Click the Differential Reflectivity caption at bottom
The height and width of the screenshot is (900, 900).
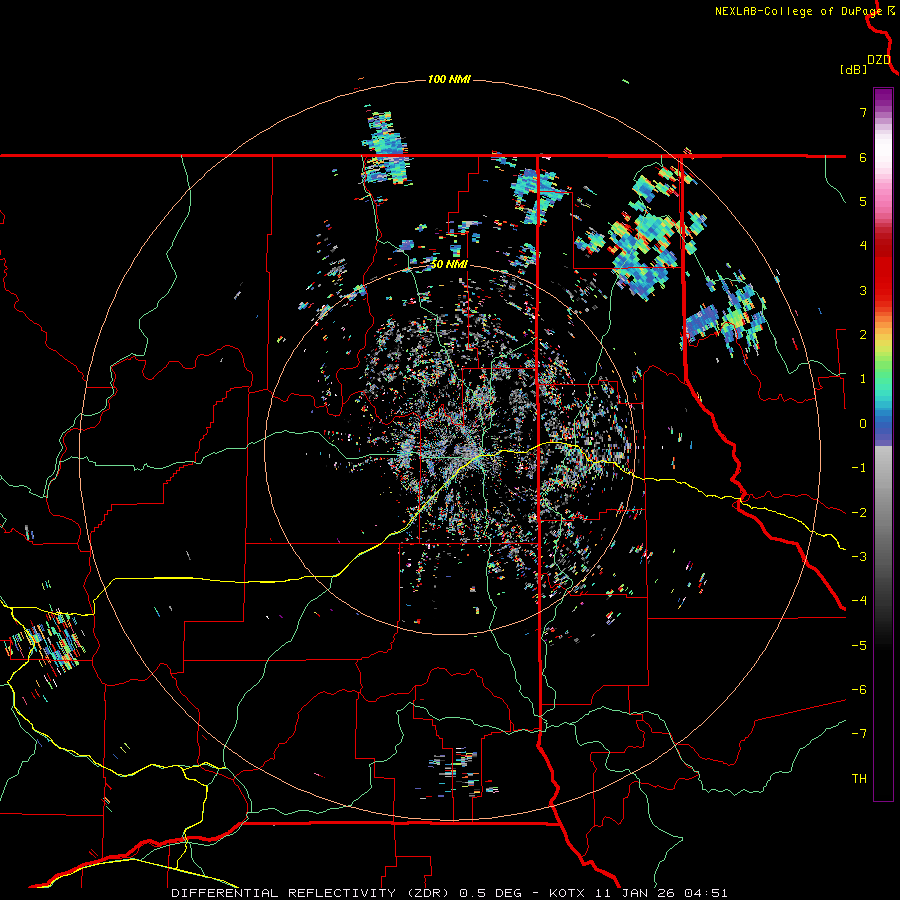coord(449,893)
